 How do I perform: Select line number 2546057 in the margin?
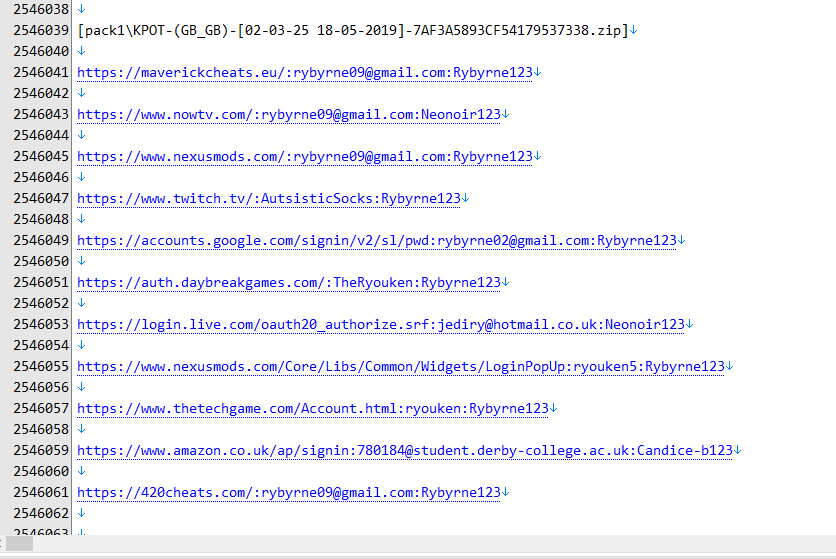[41, 409]
